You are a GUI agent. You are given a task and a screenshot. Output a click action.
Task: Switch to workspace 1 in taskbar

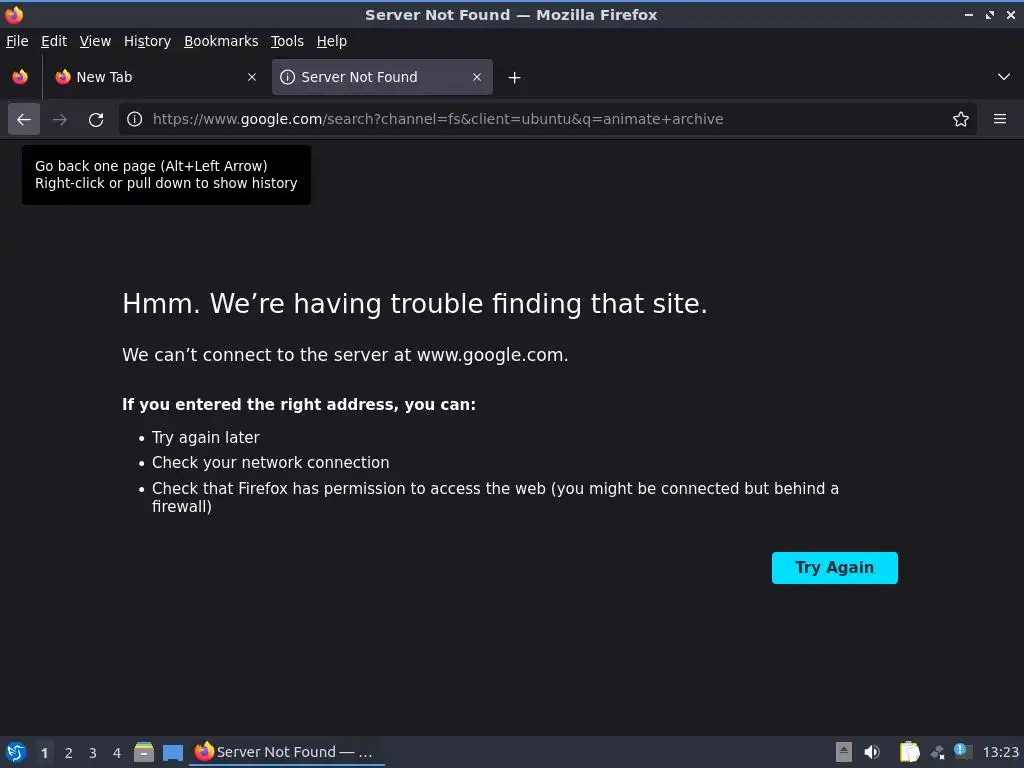coord(44,753)
